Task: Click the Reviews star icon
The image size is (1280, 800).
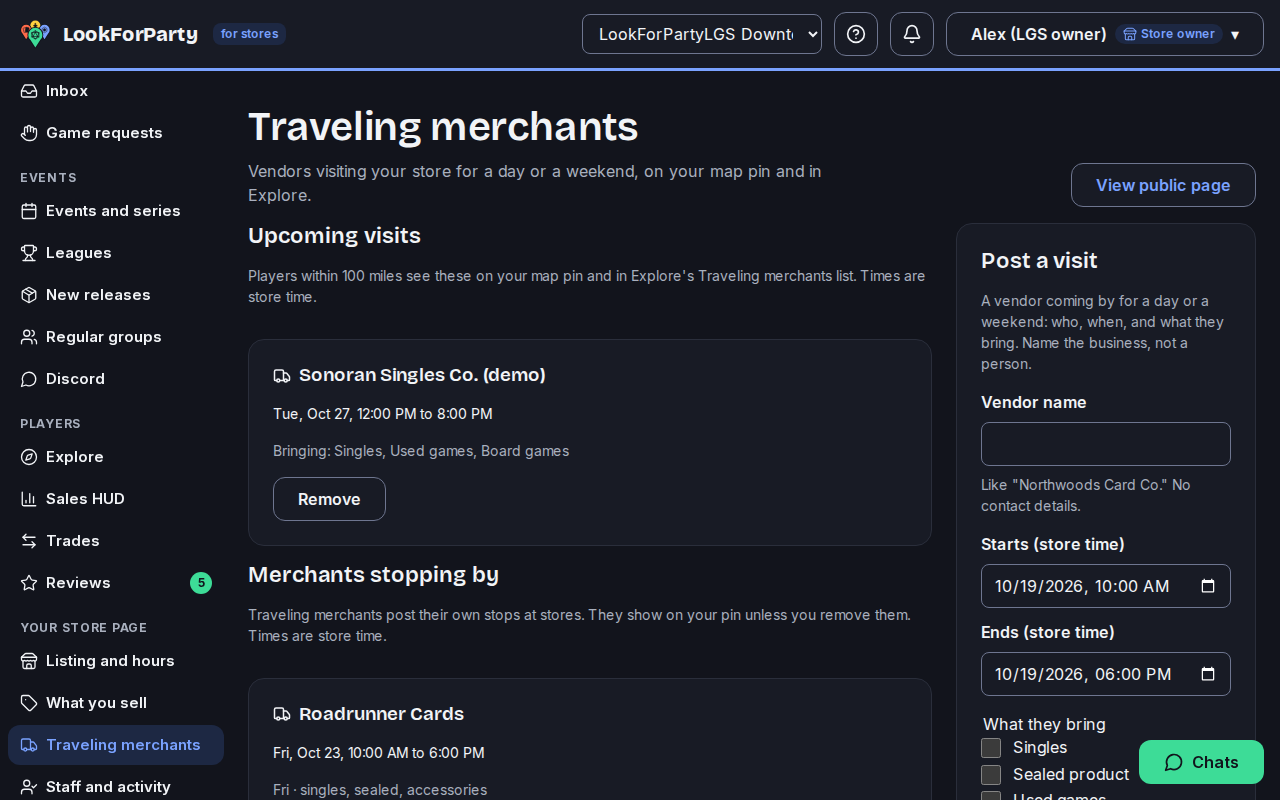Action: (x=29, y=583)
